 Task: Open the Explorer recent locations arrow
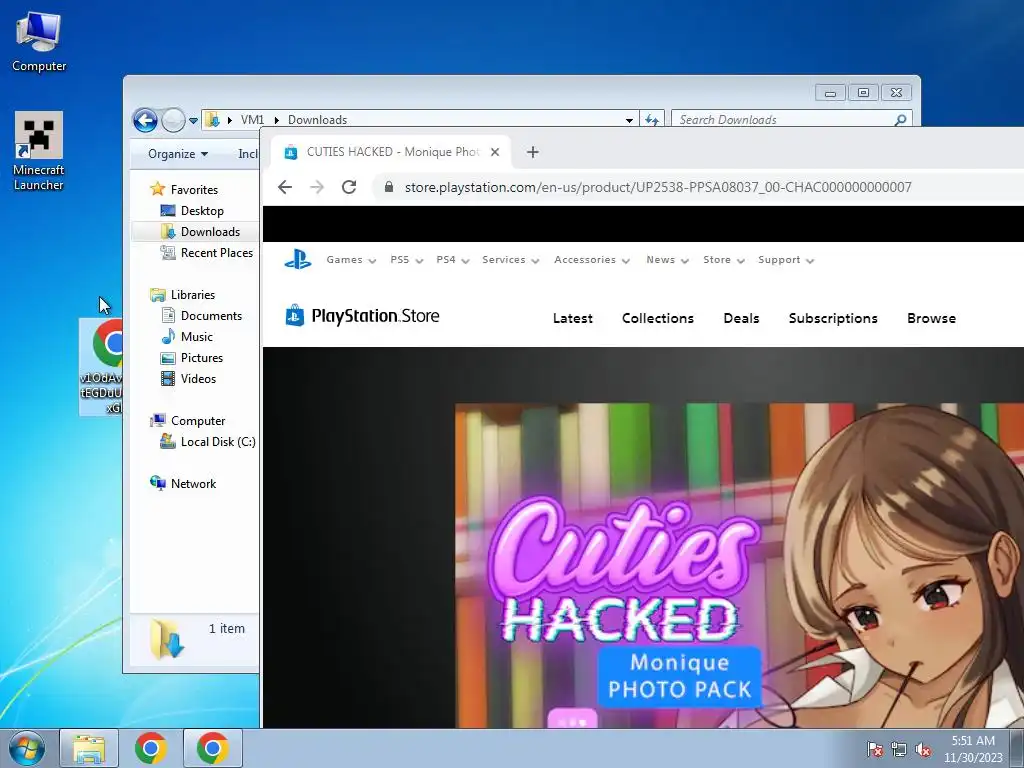tap(193, 120)
